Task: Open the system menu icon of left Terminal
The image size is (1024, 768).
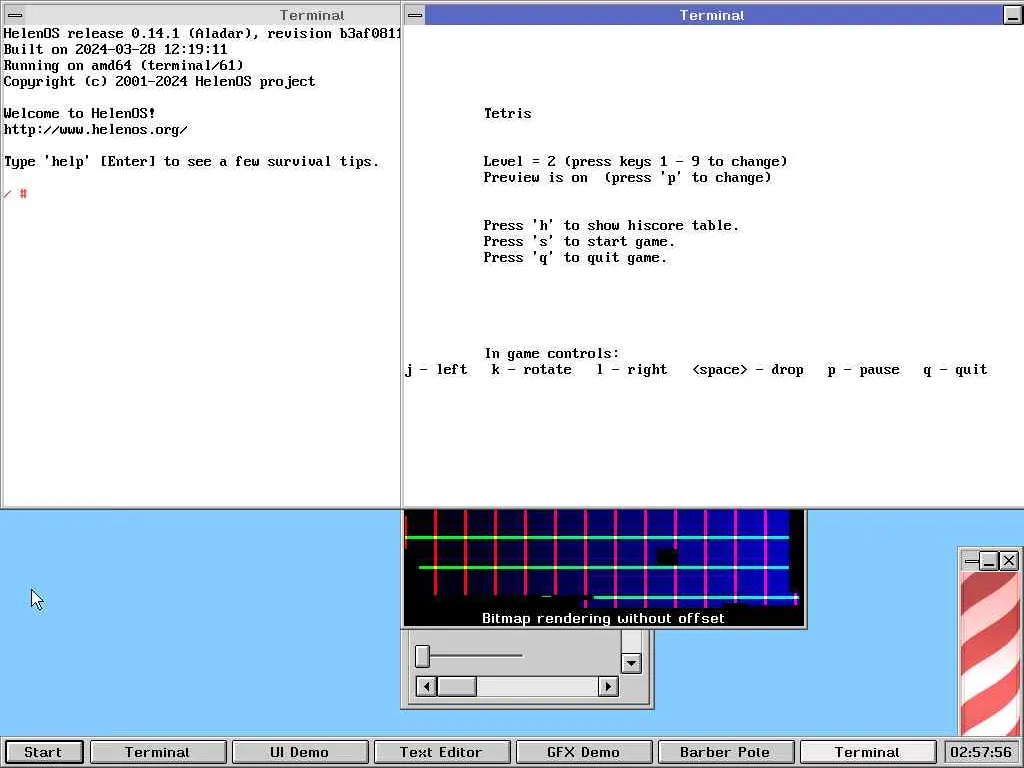Action: pos(15,15)
